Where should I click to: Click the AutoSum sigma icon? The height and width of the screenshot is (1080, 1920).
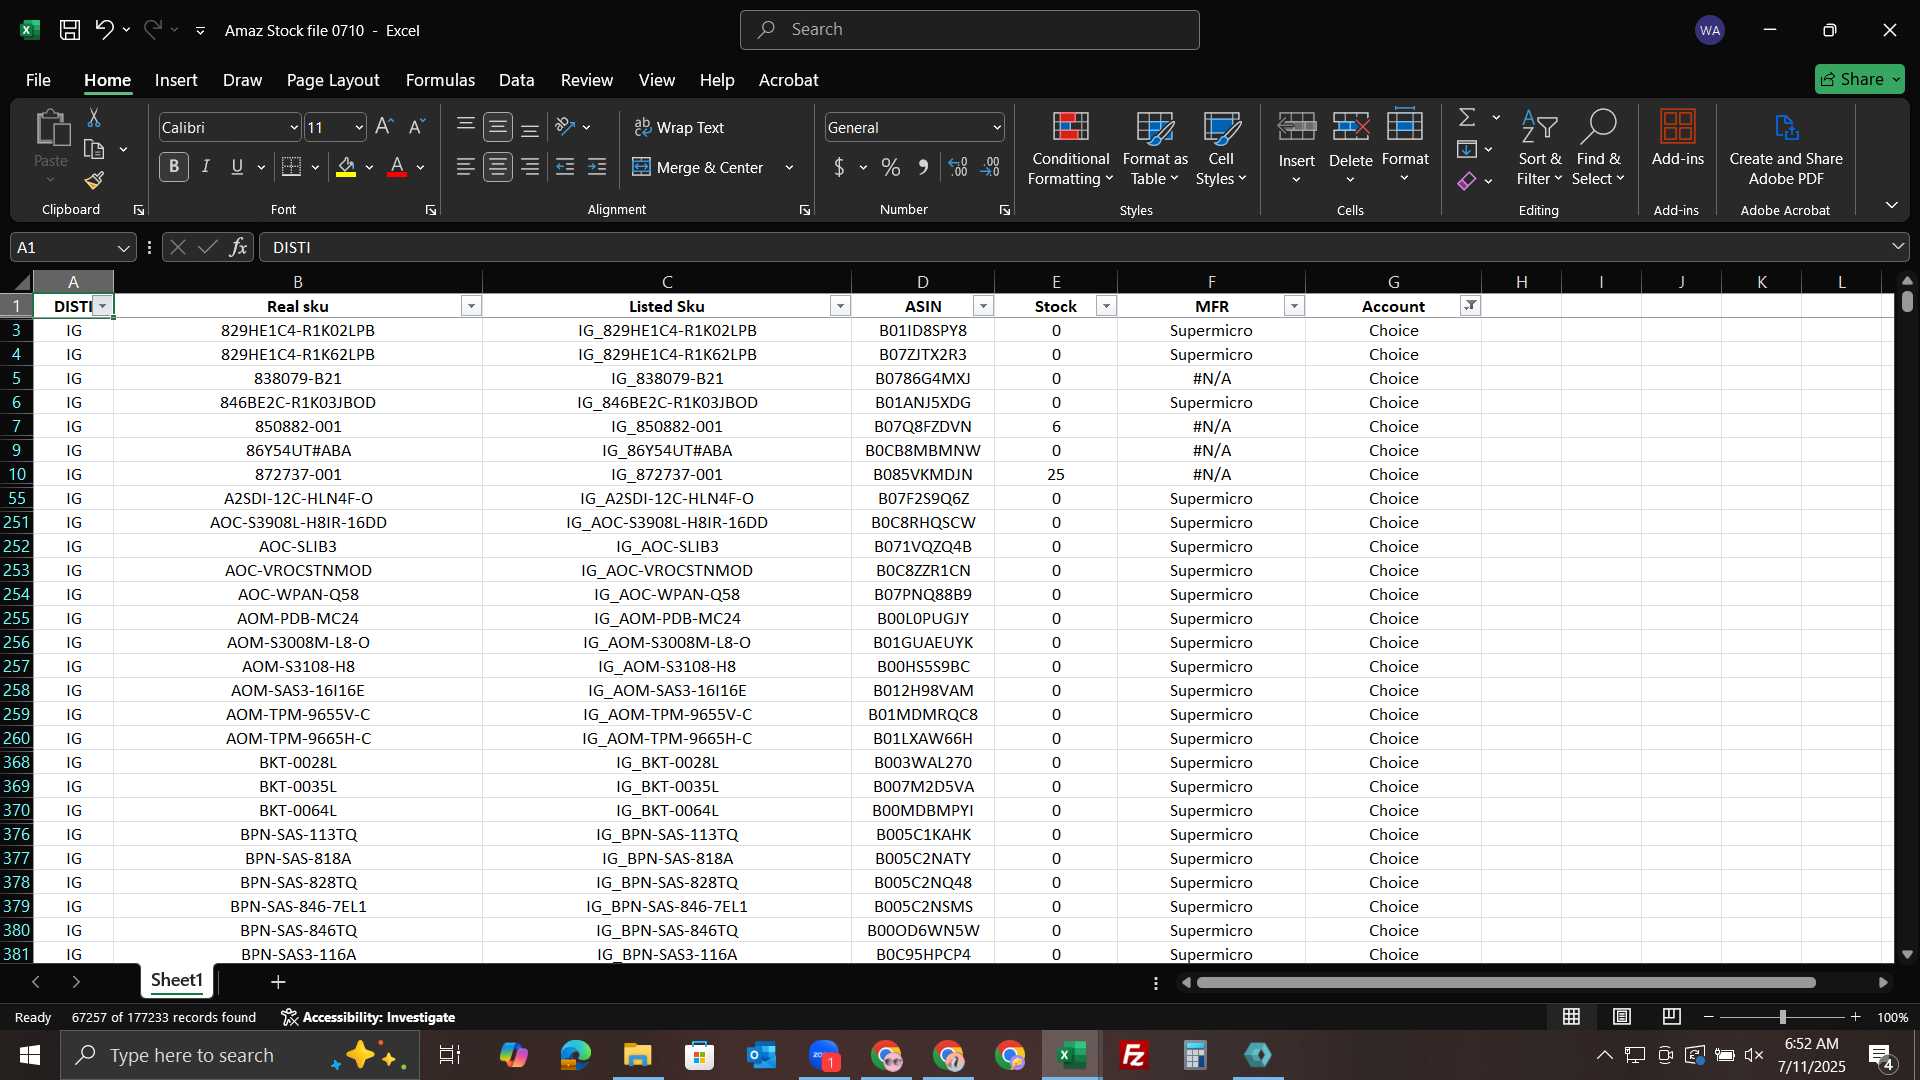tap(1467, 118)
